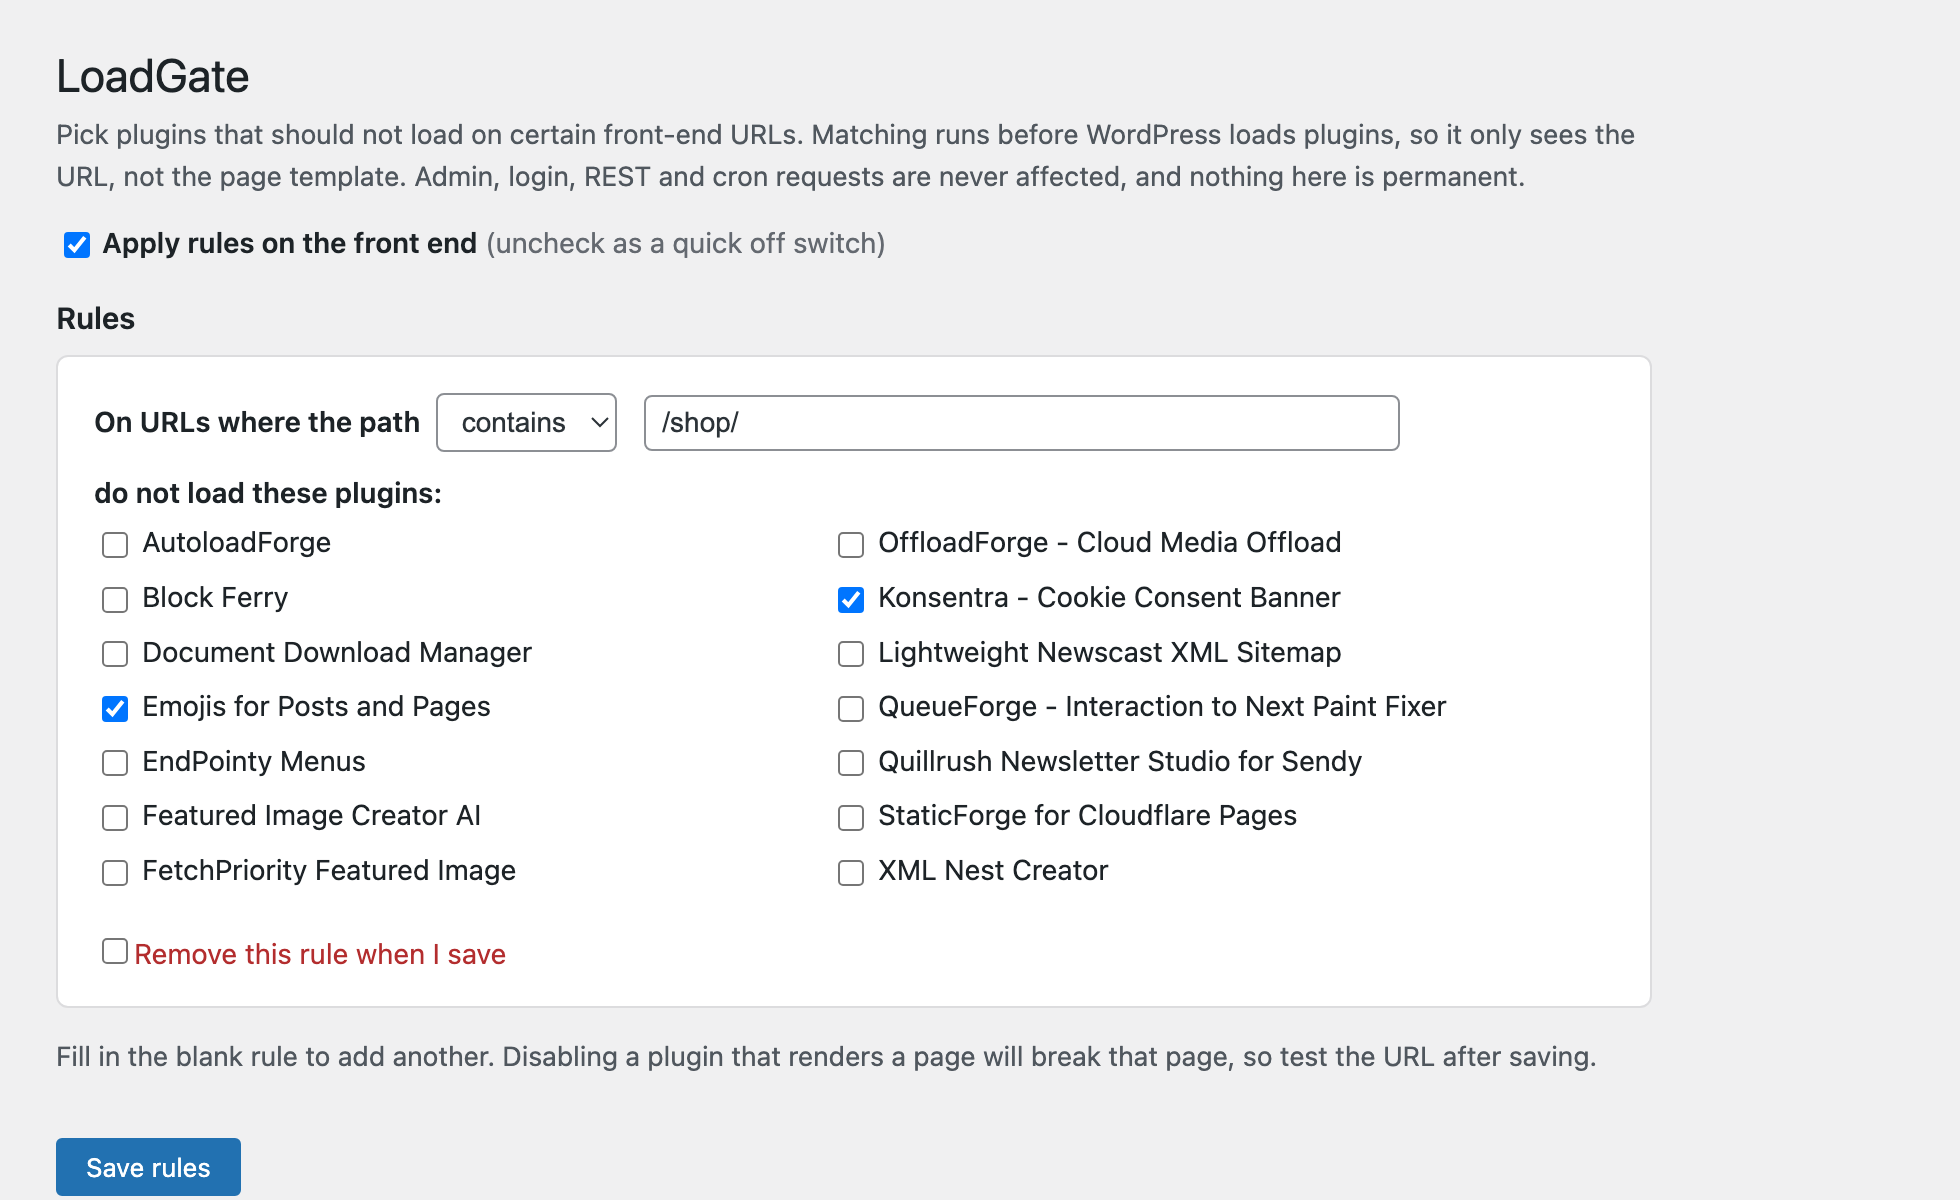Check the Block Ferry plugin box
Image resolution: width=1960 pixels, height=1200 pixels.
point(115,599)
